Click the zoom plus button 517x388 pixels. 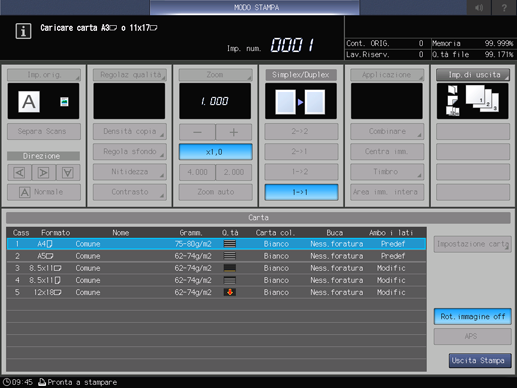(234, 132)
